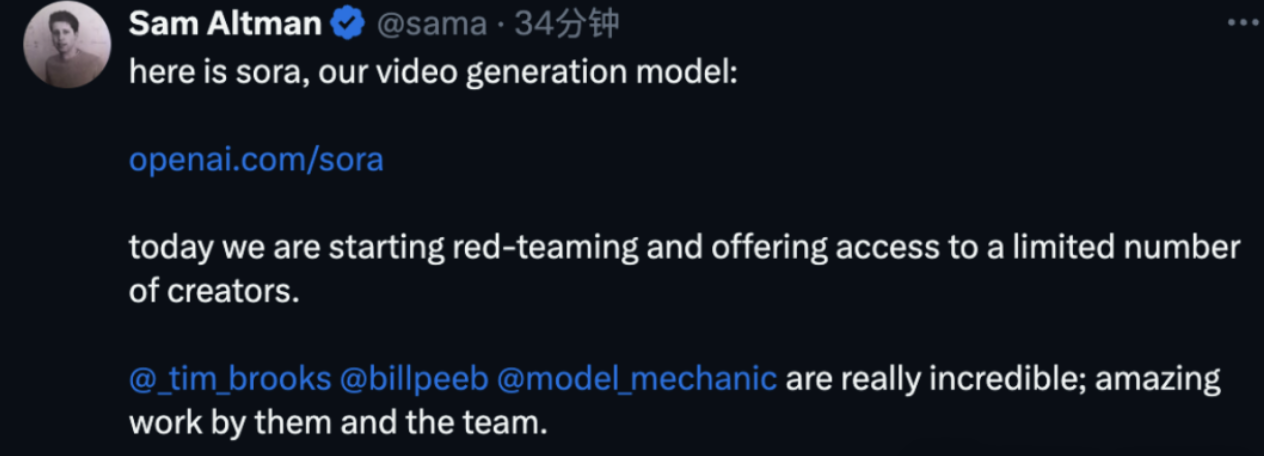Open the openai.com/sora link
This screenshot has width=1264, height=456.
tap(256, 160)
